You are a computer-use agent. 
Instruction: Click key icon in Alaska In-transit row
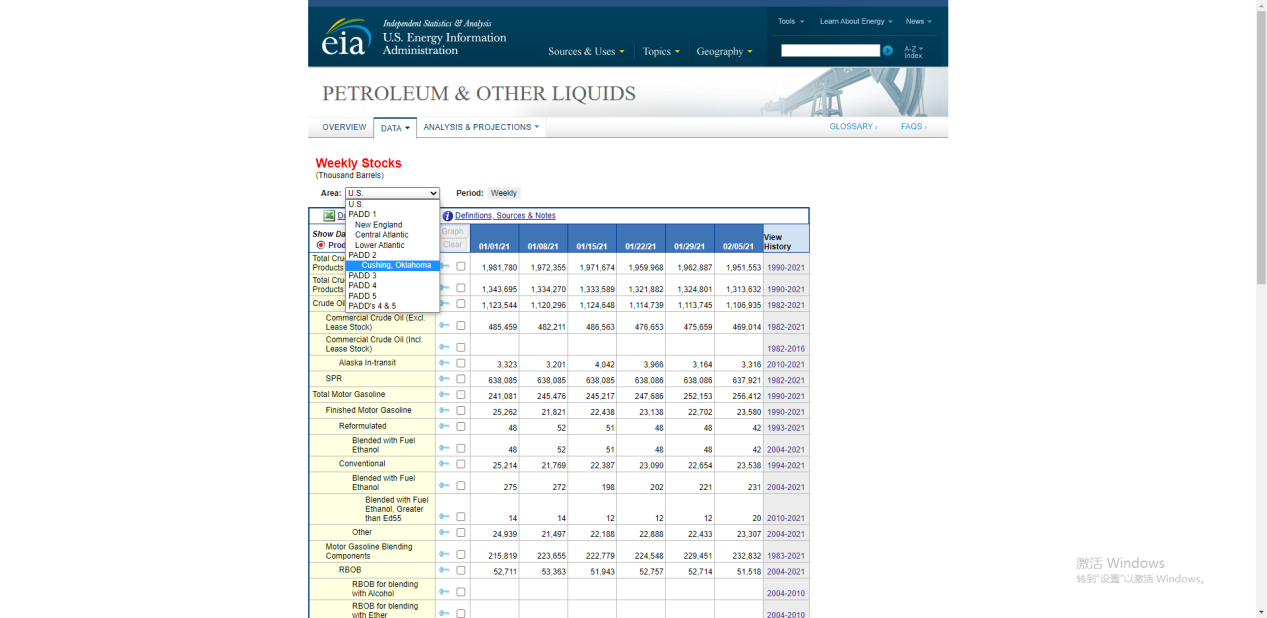444,364
